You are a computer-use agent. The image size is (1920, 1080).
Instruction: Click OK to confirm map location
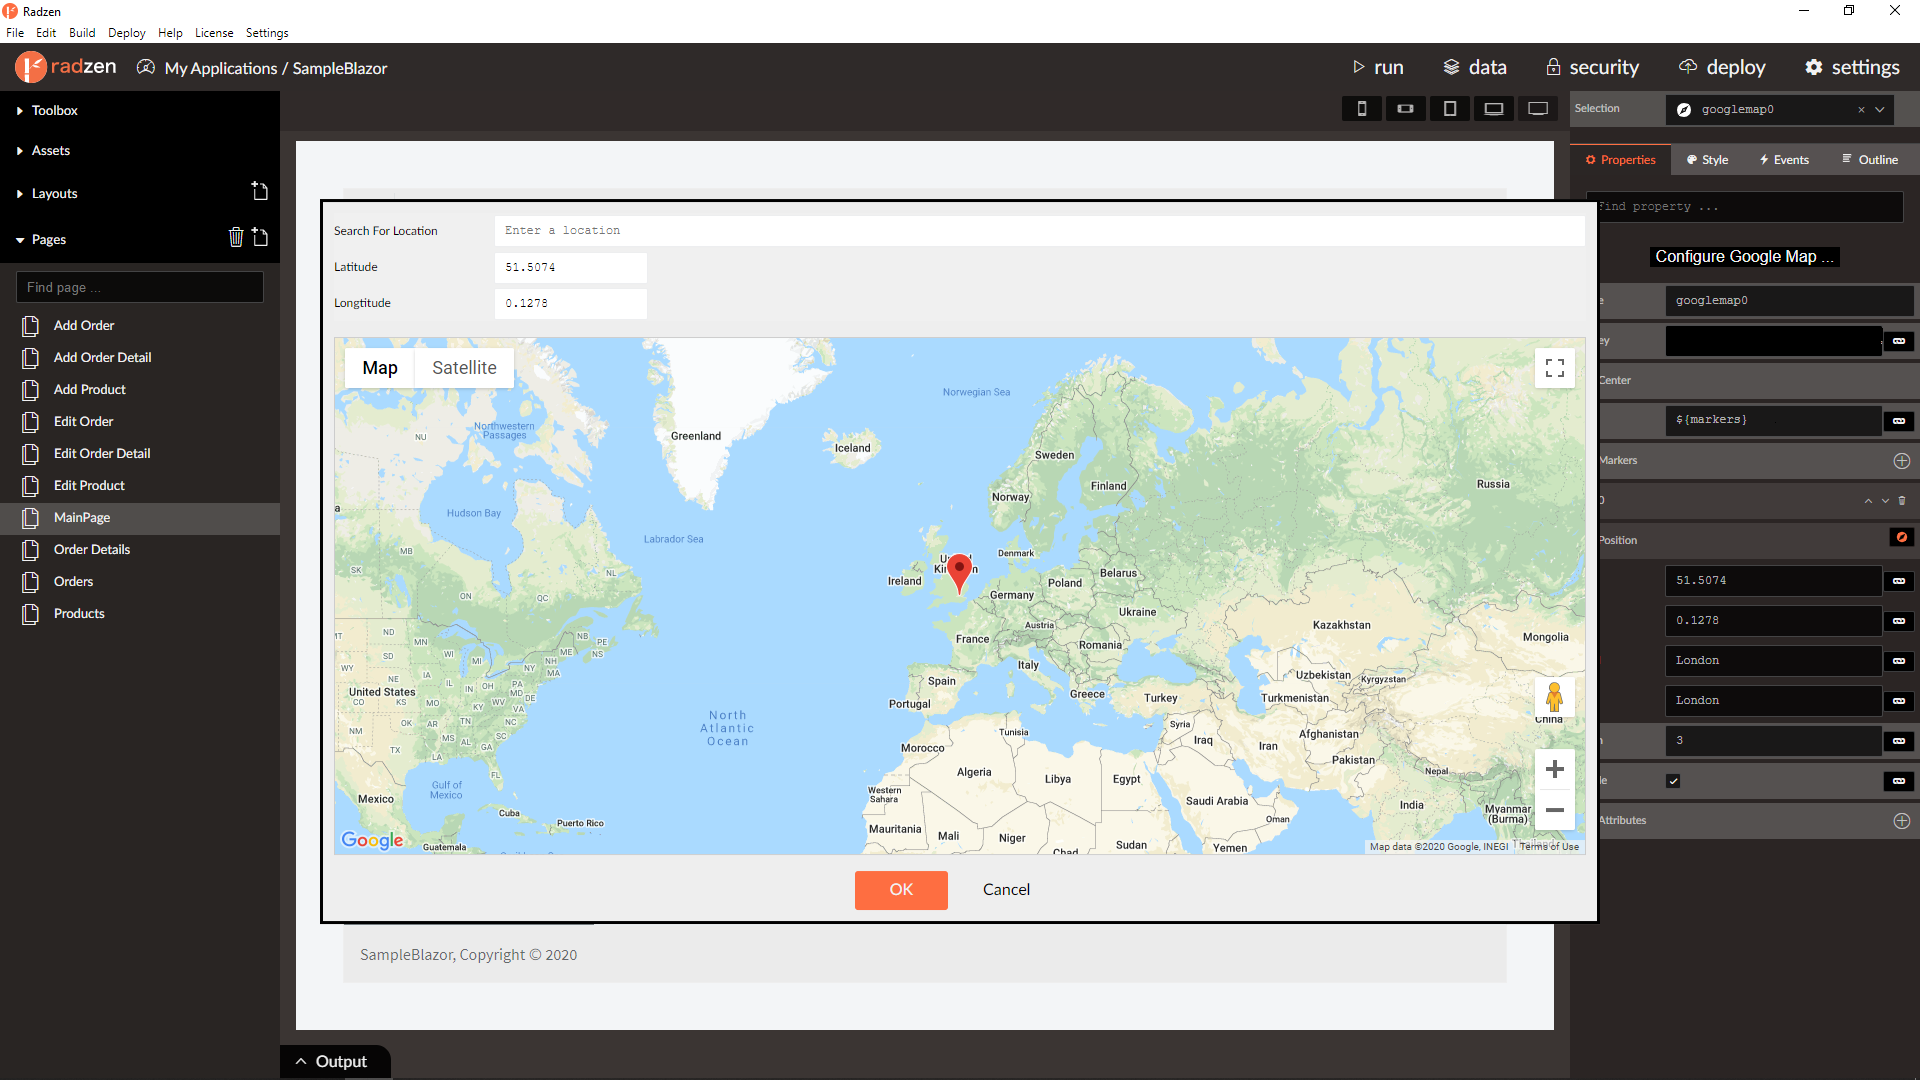point(901,890)
